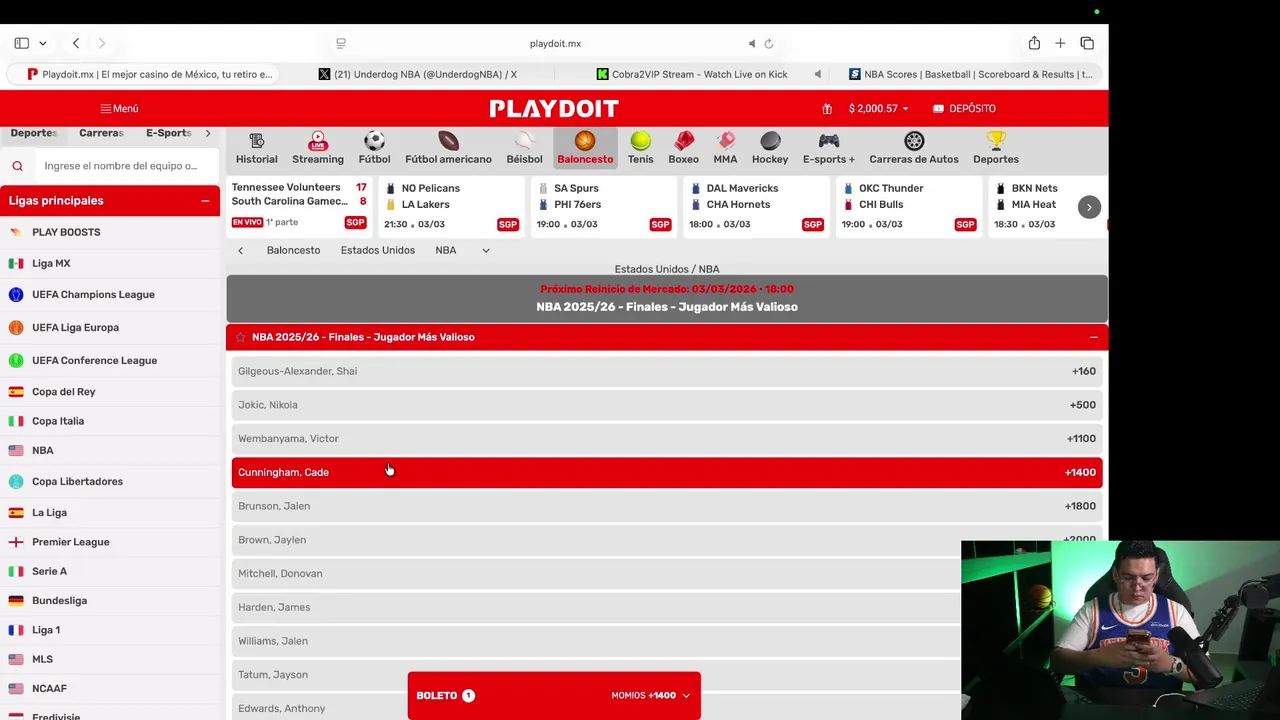Reload page with refresh icon
Image resolution: width=1280 pixels, height=720 pixels.
point(769,43)
